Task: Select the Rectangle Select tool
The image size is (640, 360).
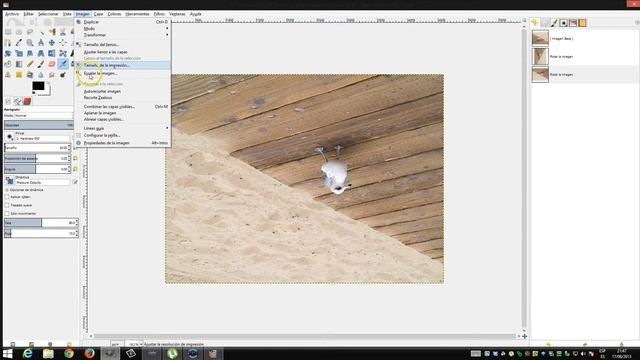Action: [x=8, y=32]
